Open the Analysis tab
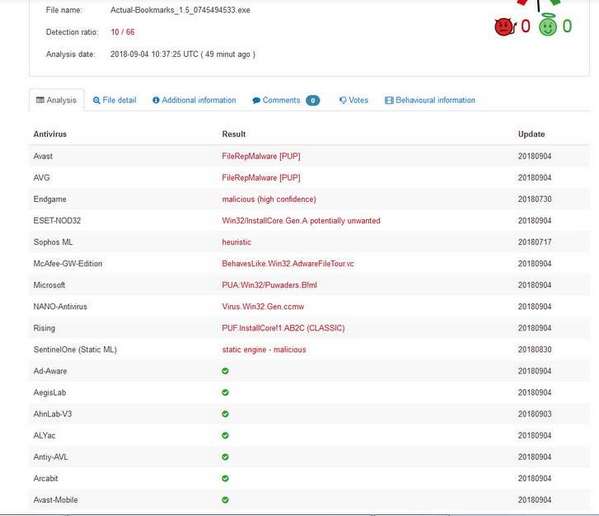The width and height of the screenshot is (599, 516). point(57,100)
